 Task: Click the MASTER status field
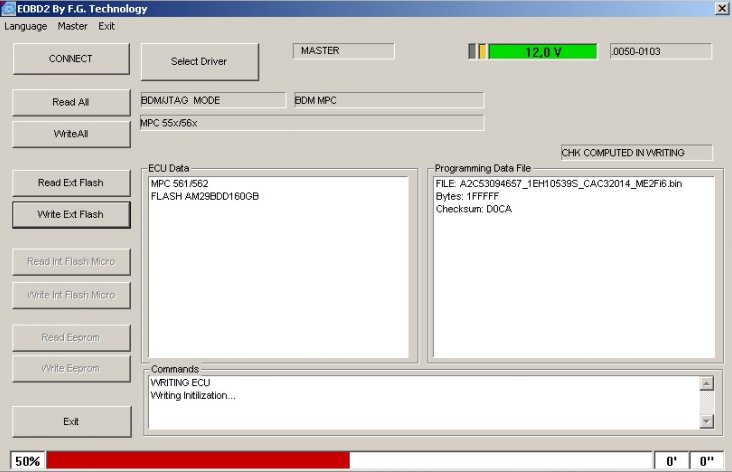pos(344,51)
